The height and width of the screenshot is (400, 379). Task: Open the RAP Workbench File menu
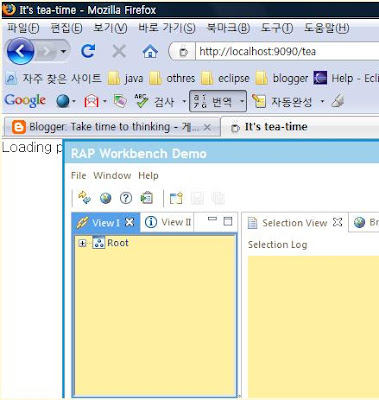point(78,176)
